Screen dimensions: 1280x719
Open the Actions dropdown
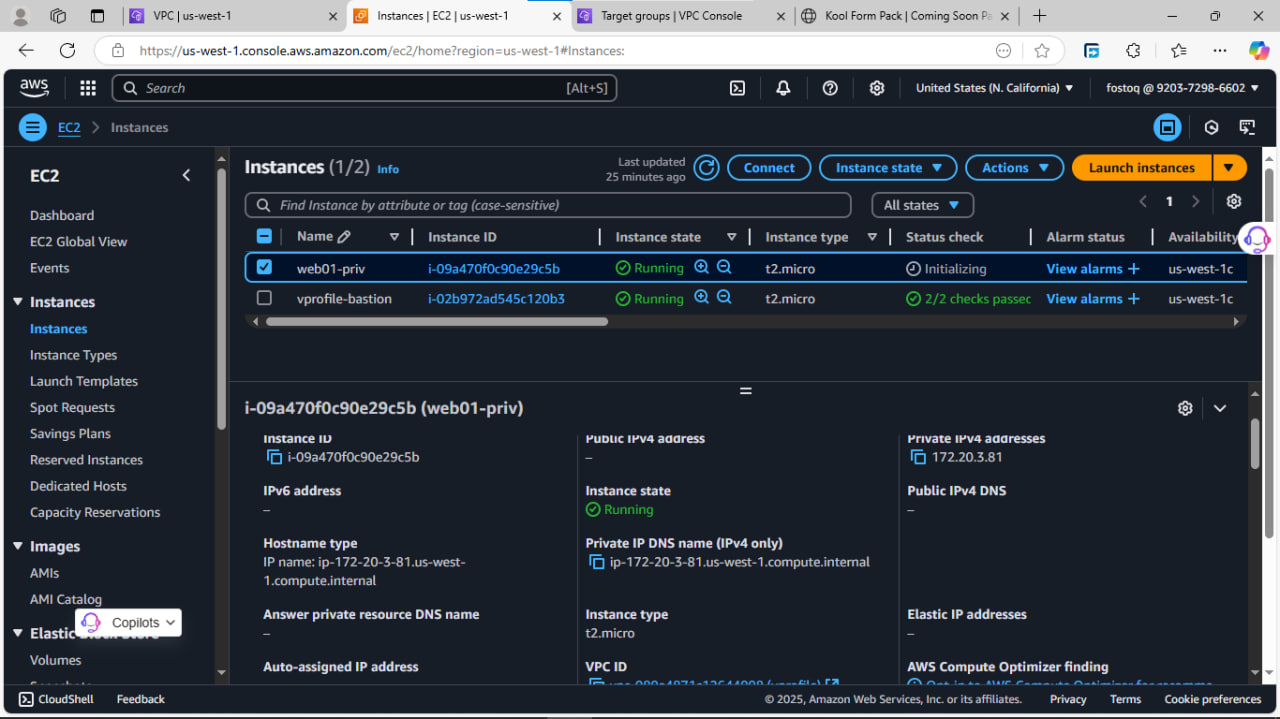pyautogui.click(x=1015, y=168)
